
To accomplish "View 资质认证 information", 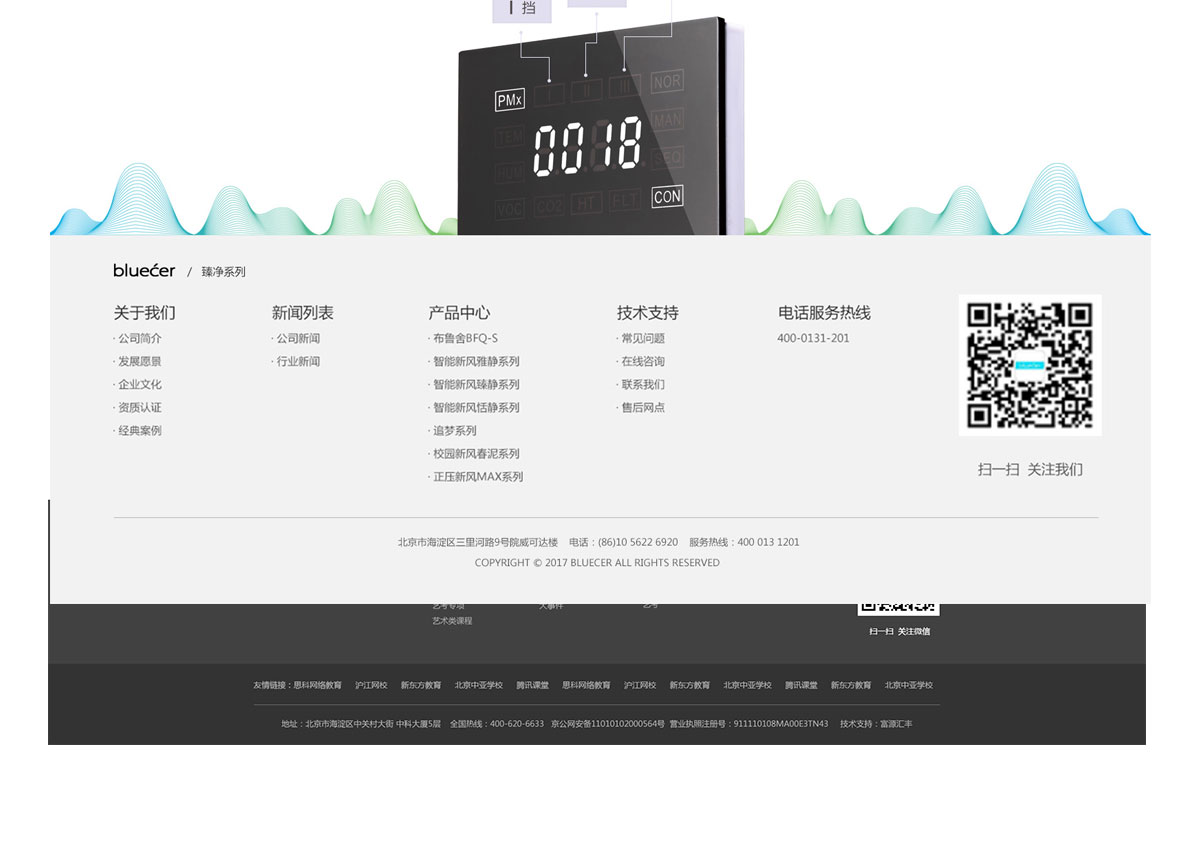I will (138, 407).
